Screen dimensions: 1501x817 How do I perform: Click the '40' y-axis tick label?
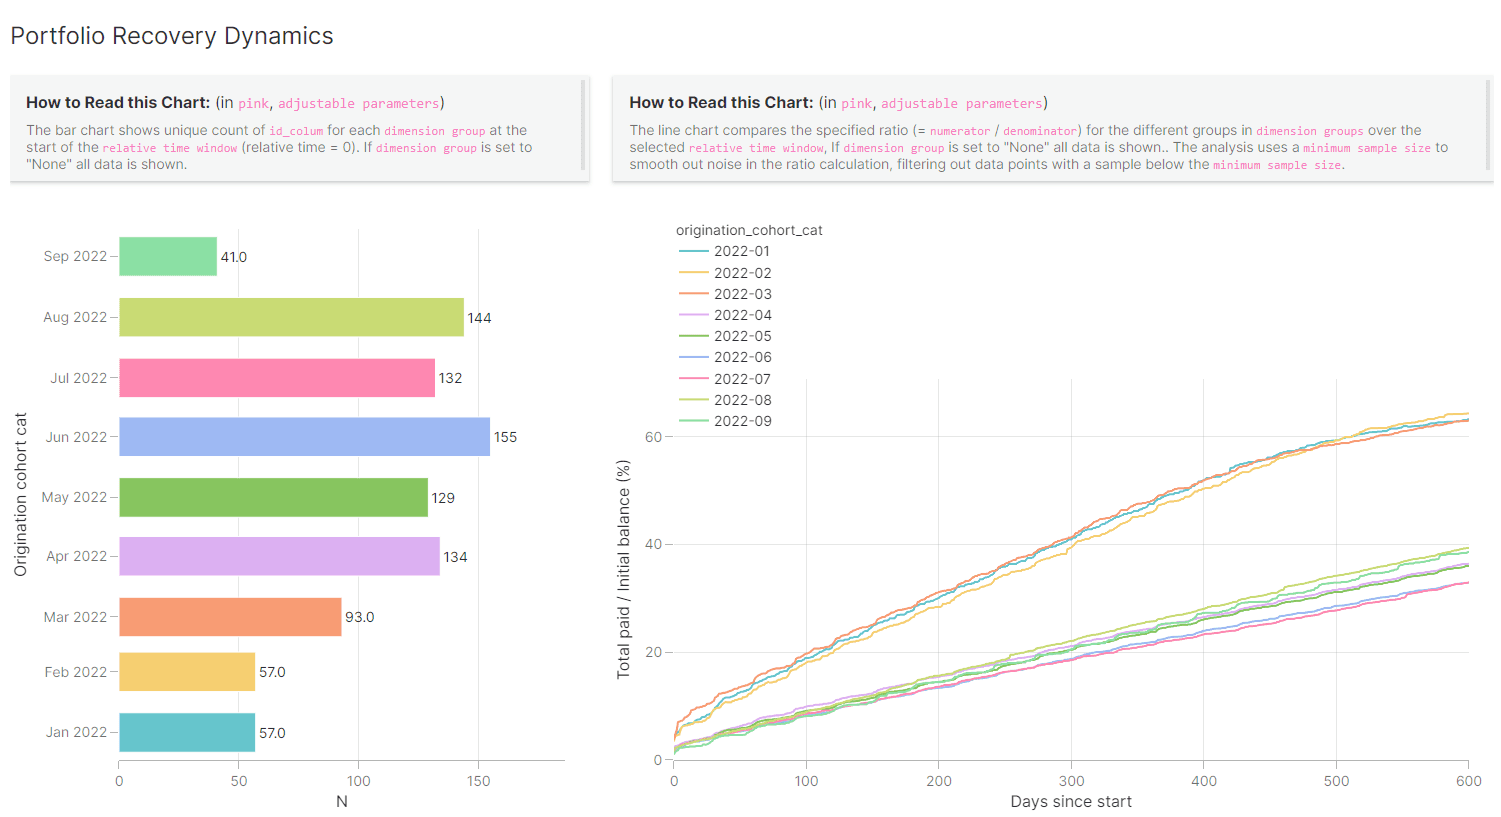click(x=653, y=544)
